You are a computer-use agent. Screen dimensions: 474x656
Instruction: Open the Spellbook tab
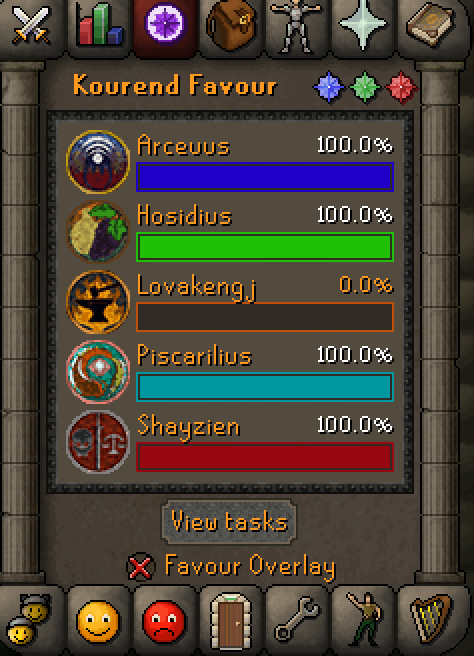point(431,25)
